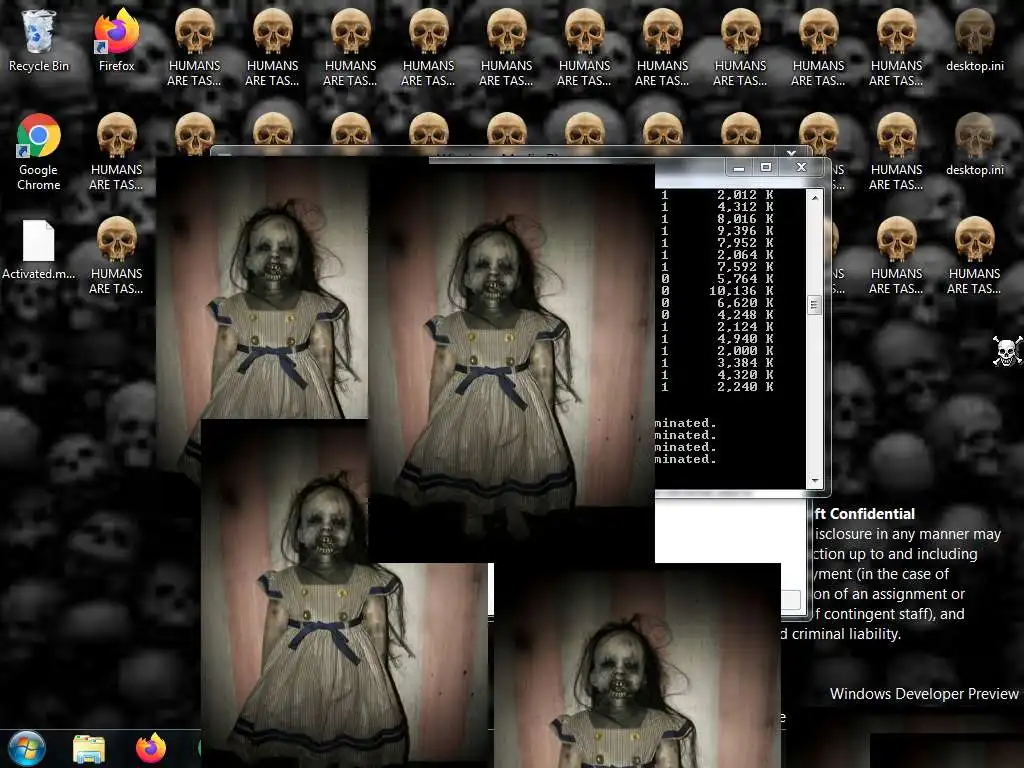Maximize the console window

765,167
